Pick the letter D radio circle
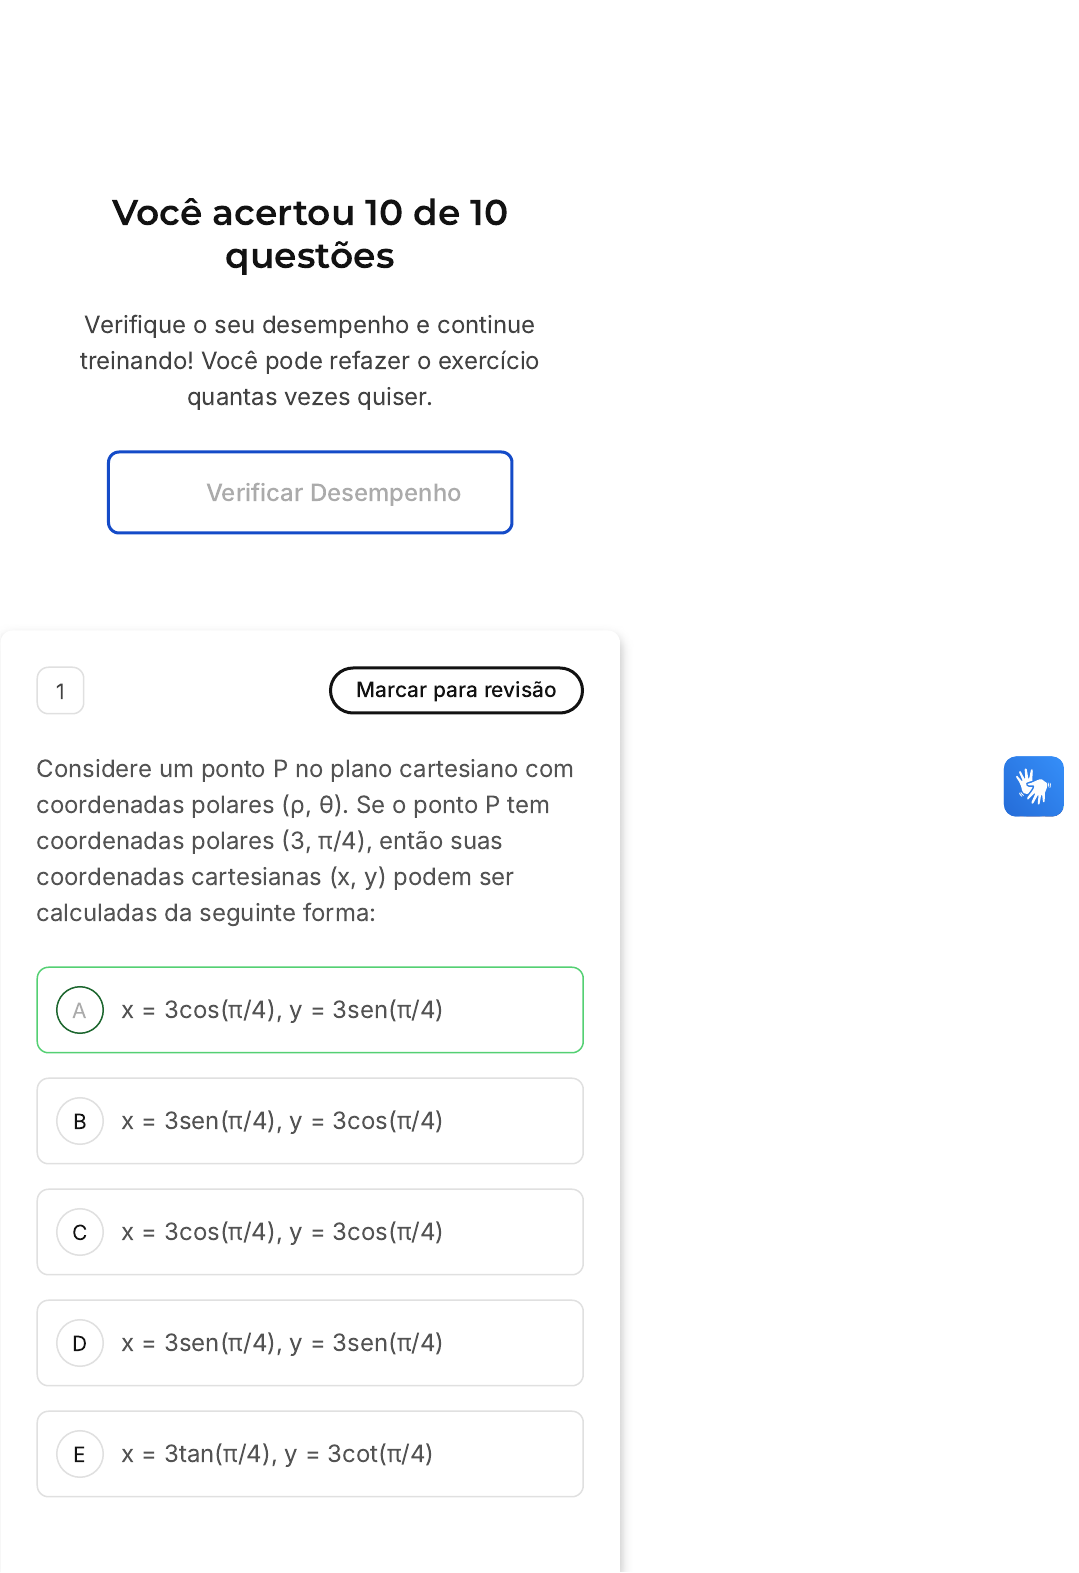Screen dimensions: 1079x1573 click(80, 1343)
